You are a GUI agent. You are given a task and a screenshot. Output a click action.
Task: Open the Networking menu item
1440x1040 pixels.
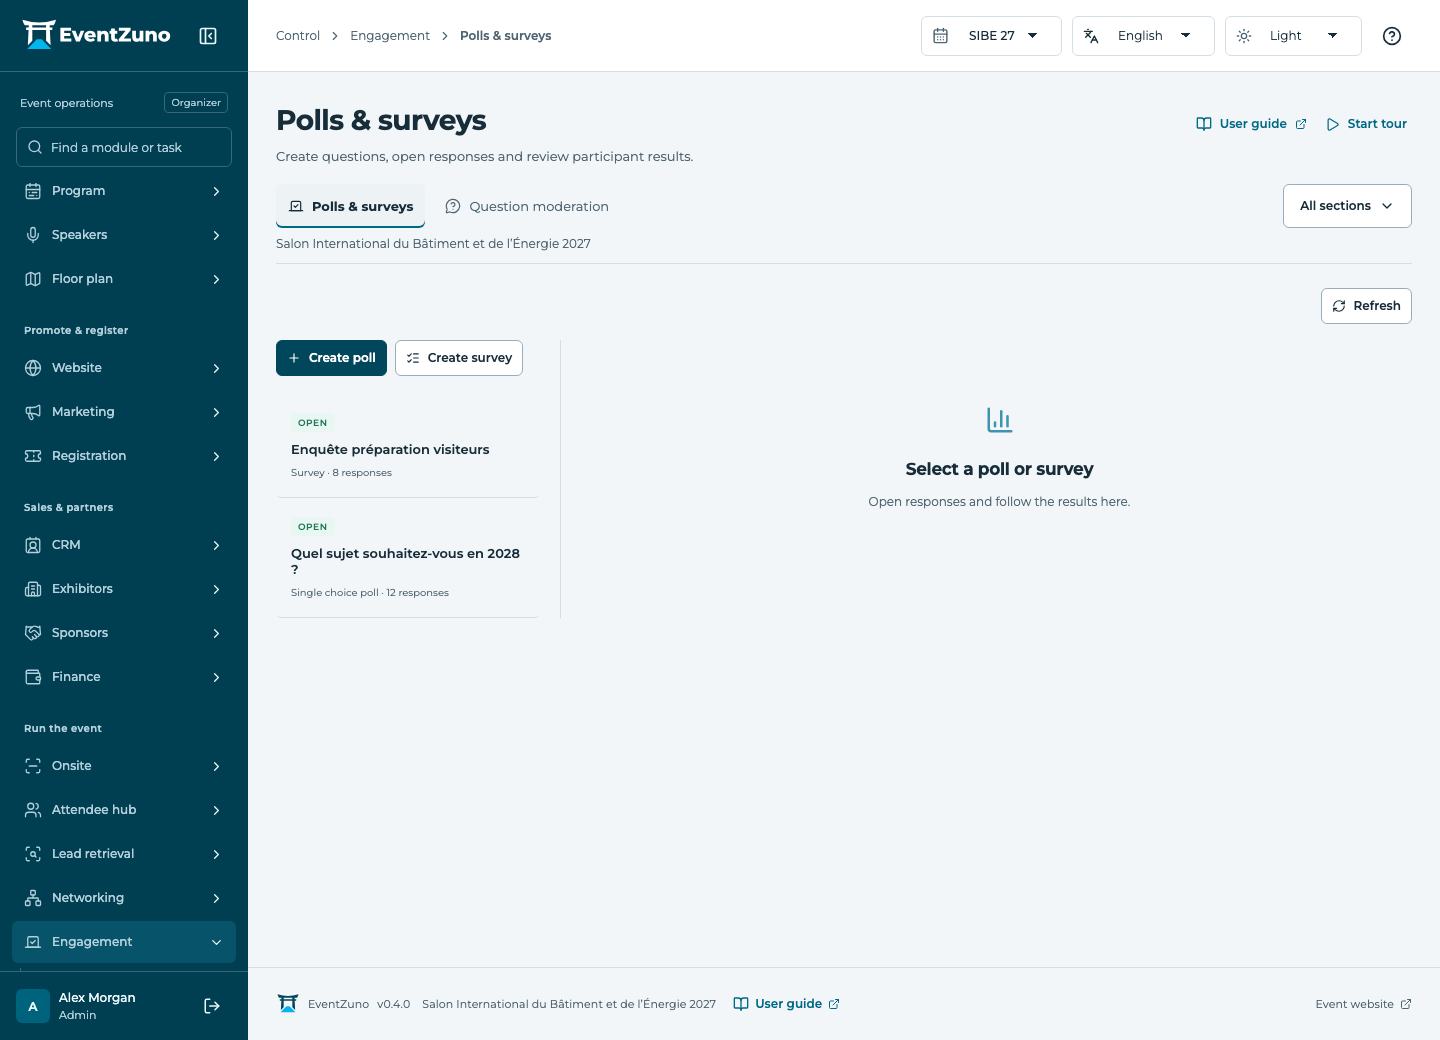click(124, 898)
